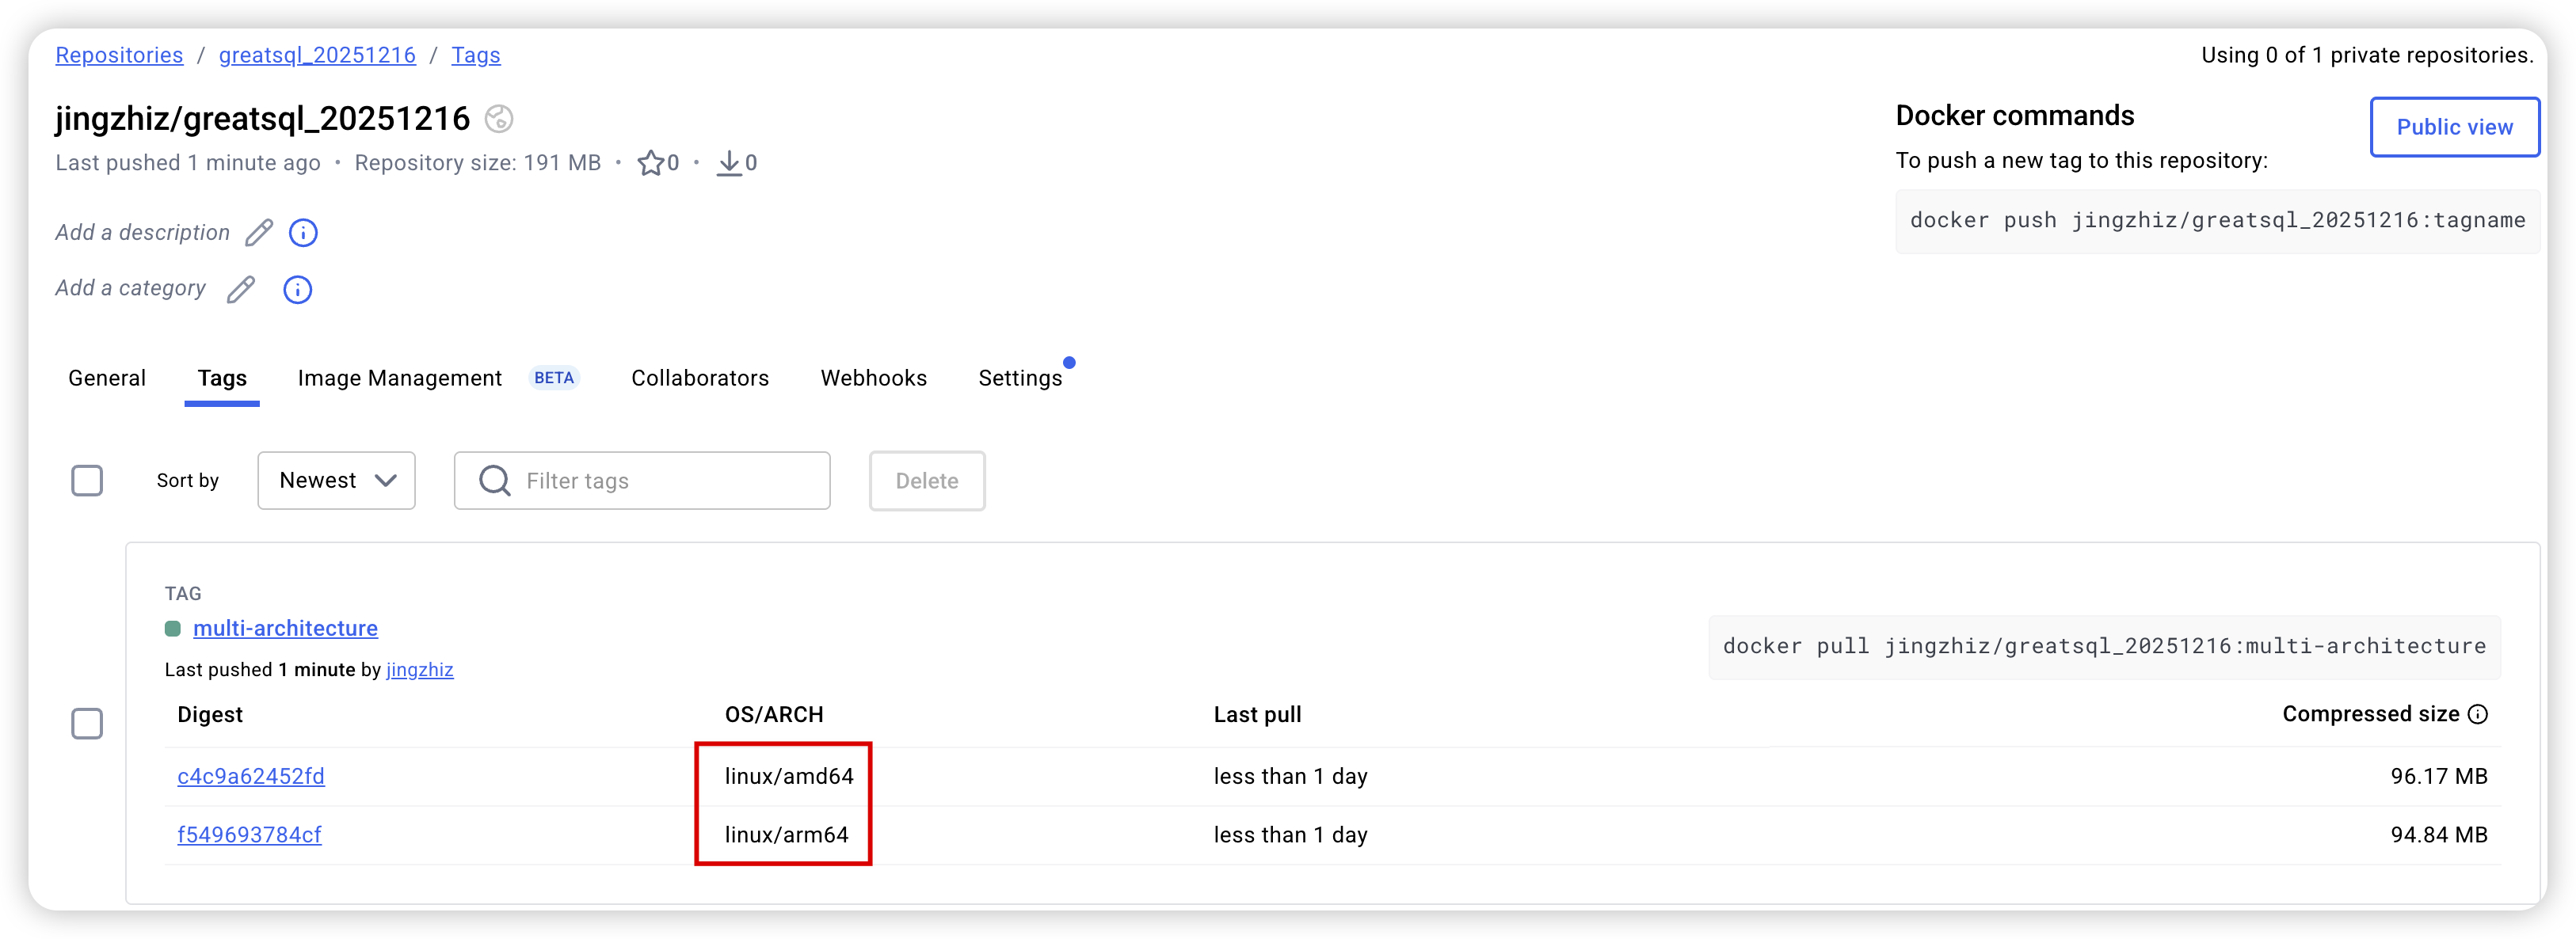This screenshot has width=2576, height=939.
Task: Click the repository visibility icon beside the title
Action: (498, 119)
